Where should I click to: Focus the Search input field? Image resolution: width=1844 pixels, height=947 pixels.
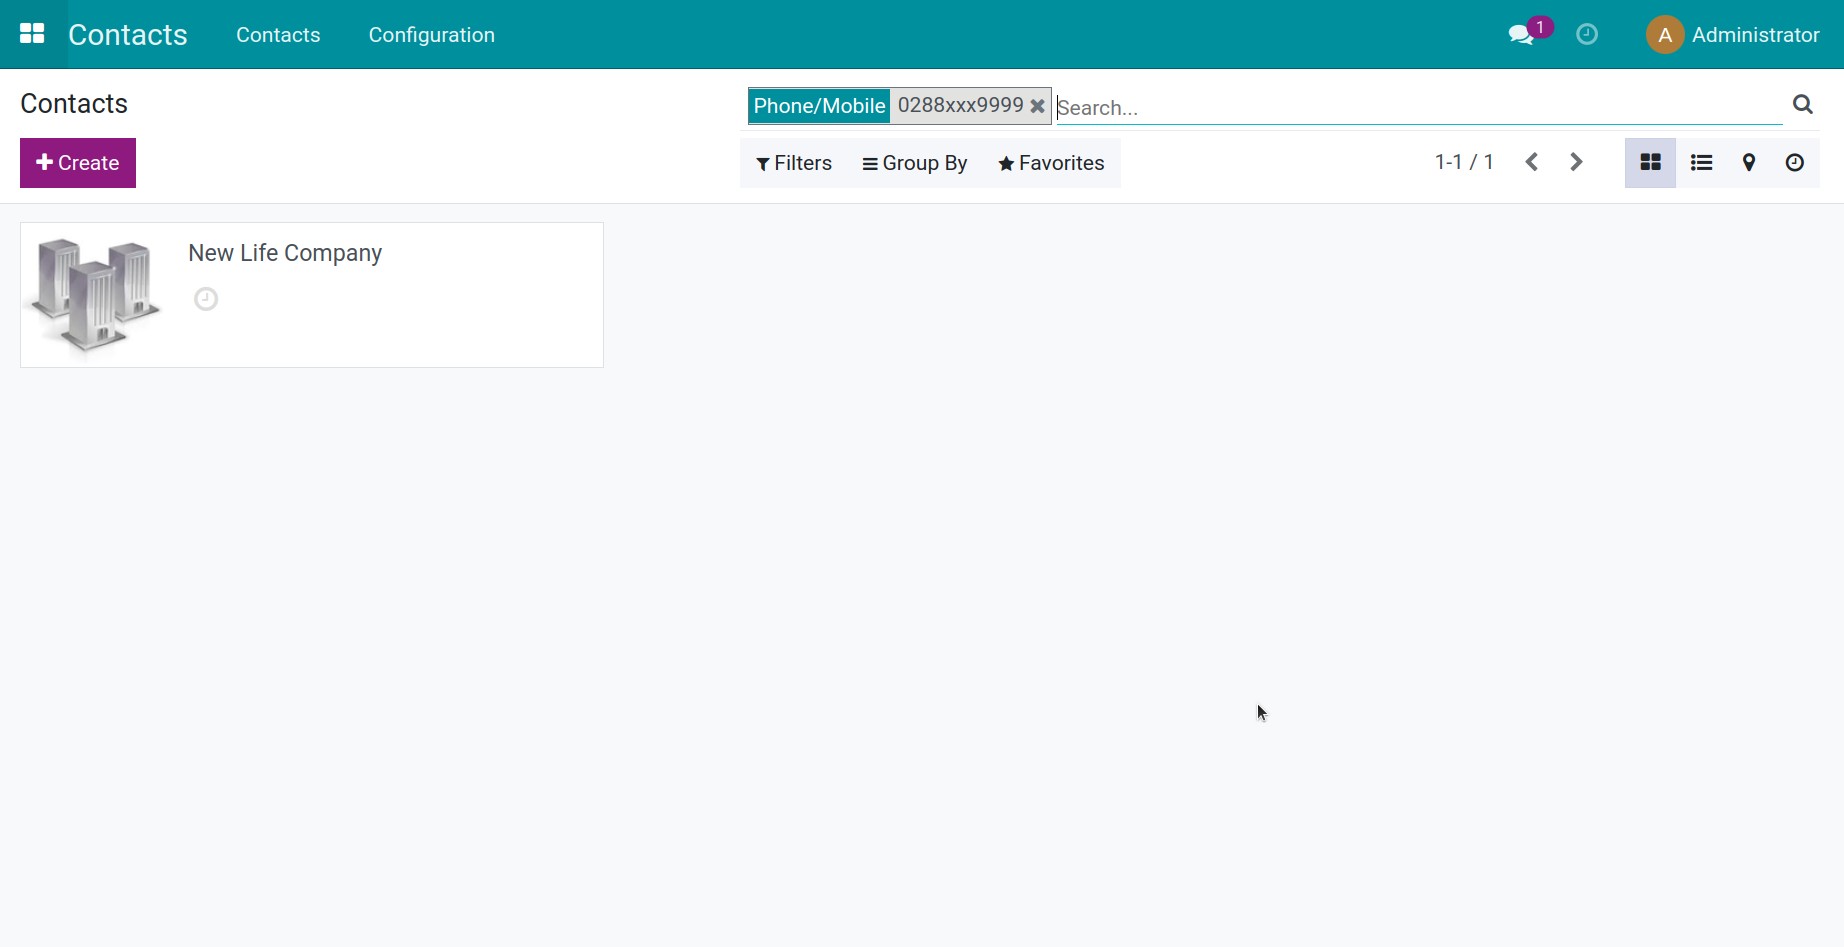[1418, 108]
